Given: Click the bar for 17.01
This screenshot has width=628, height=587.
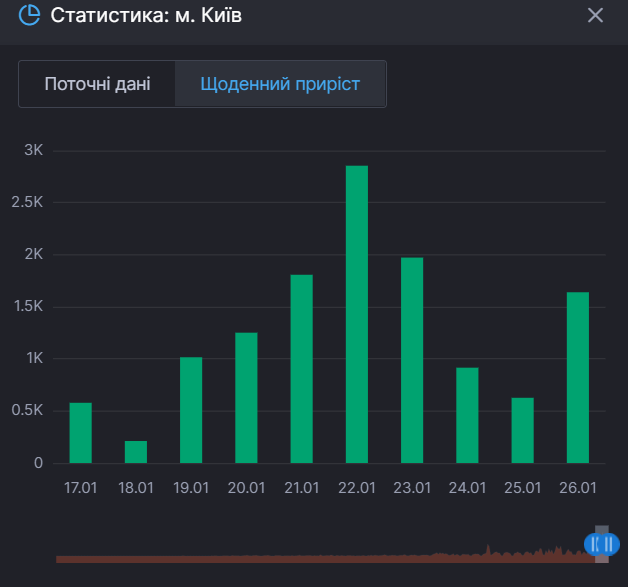Looking at the screenshot, I should (81, 433).
